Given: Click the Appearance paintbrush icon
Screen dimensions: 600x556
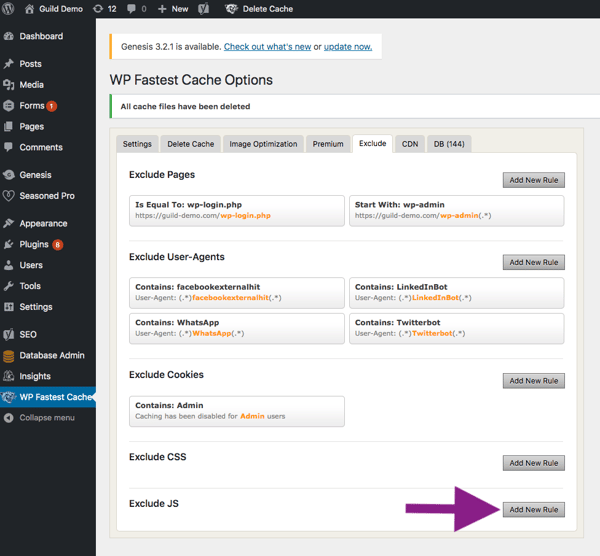Looking at the screenshot, I should (8, 223).
